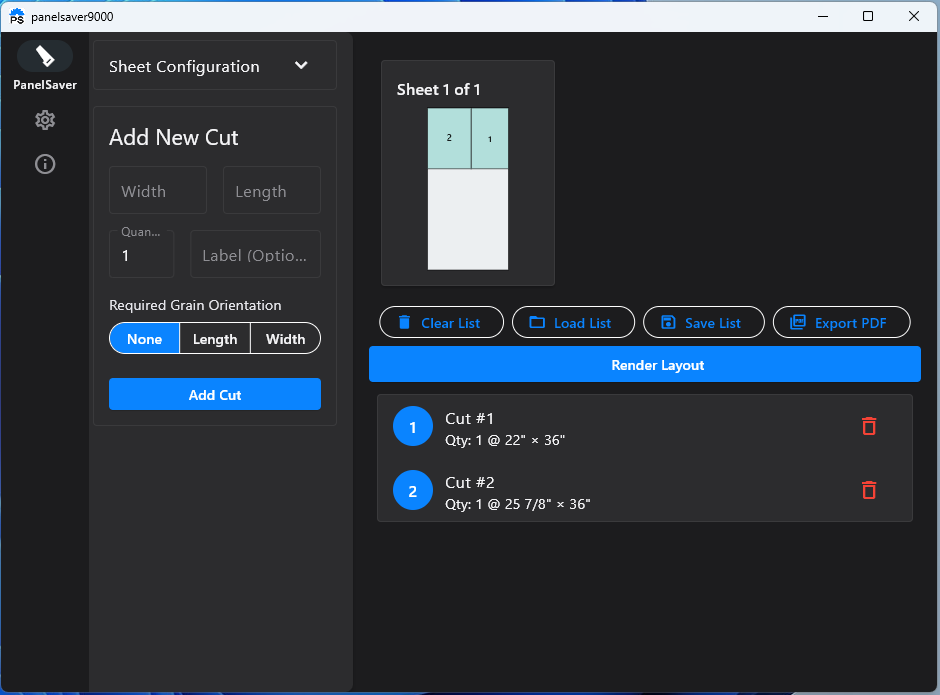This screenshot has width=940, height=695.
Task: Click Save List button
Action: pyautogui.click(x=704, y=323)
